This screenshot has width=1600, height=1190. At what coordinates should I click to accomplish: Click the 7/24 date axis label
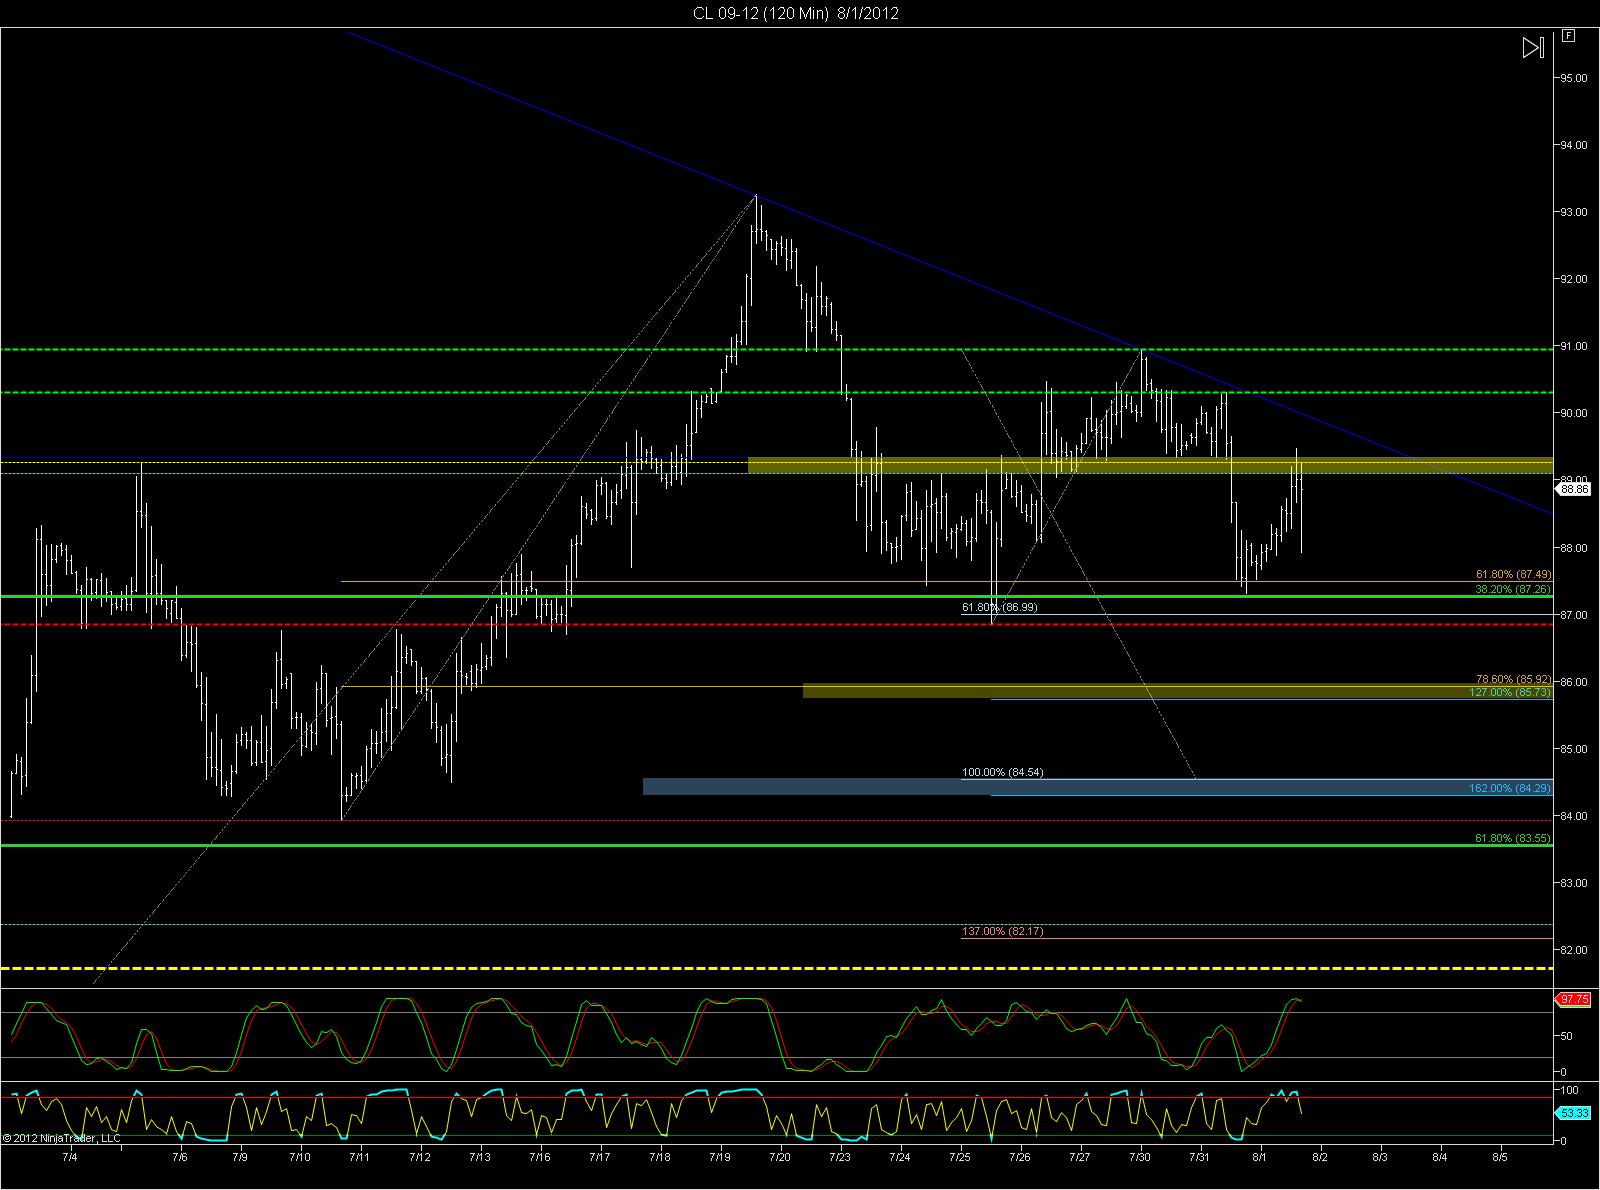tap(900, 1157)
